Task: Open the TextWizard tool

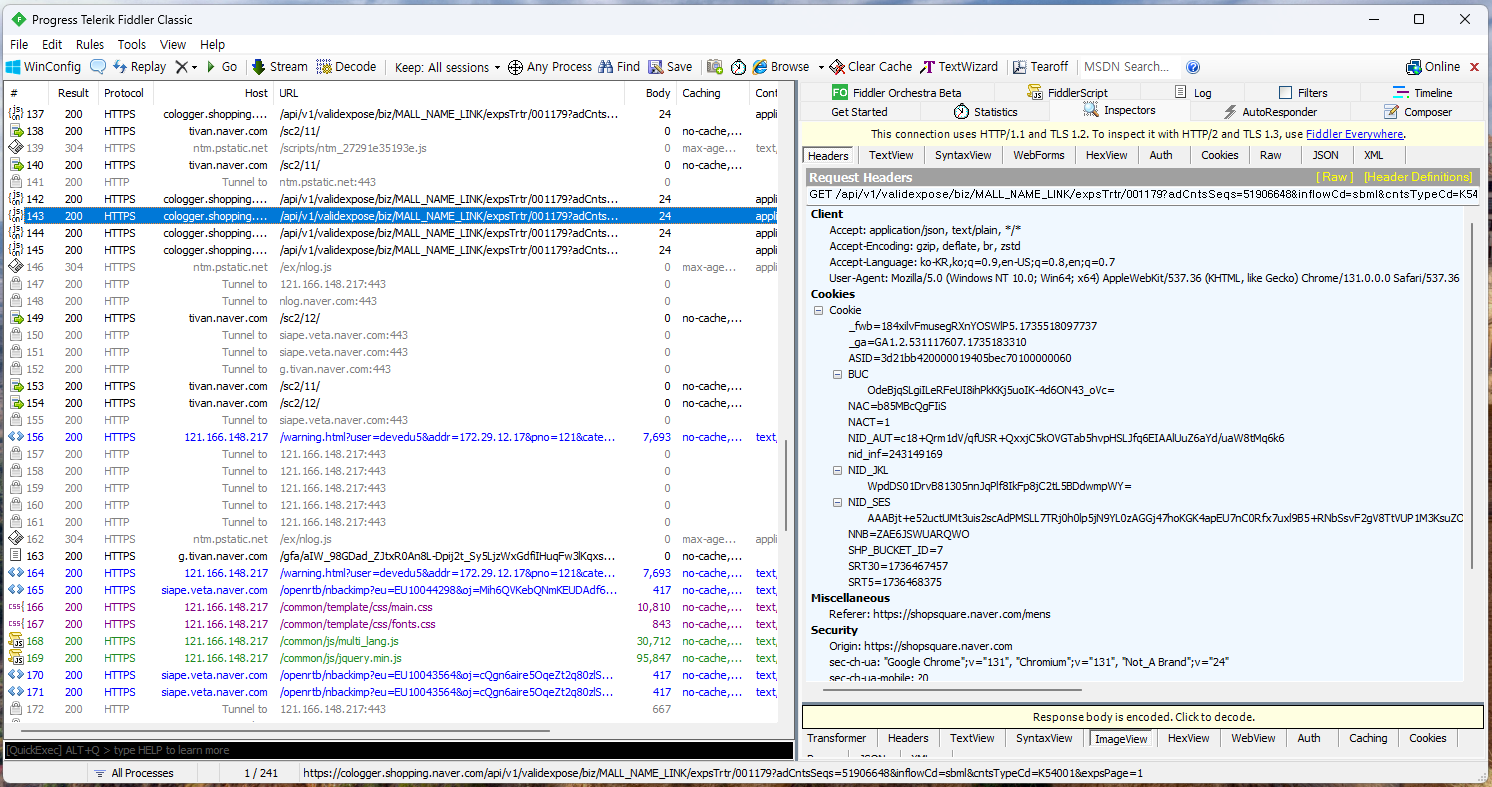Action: tap(959, 67)
